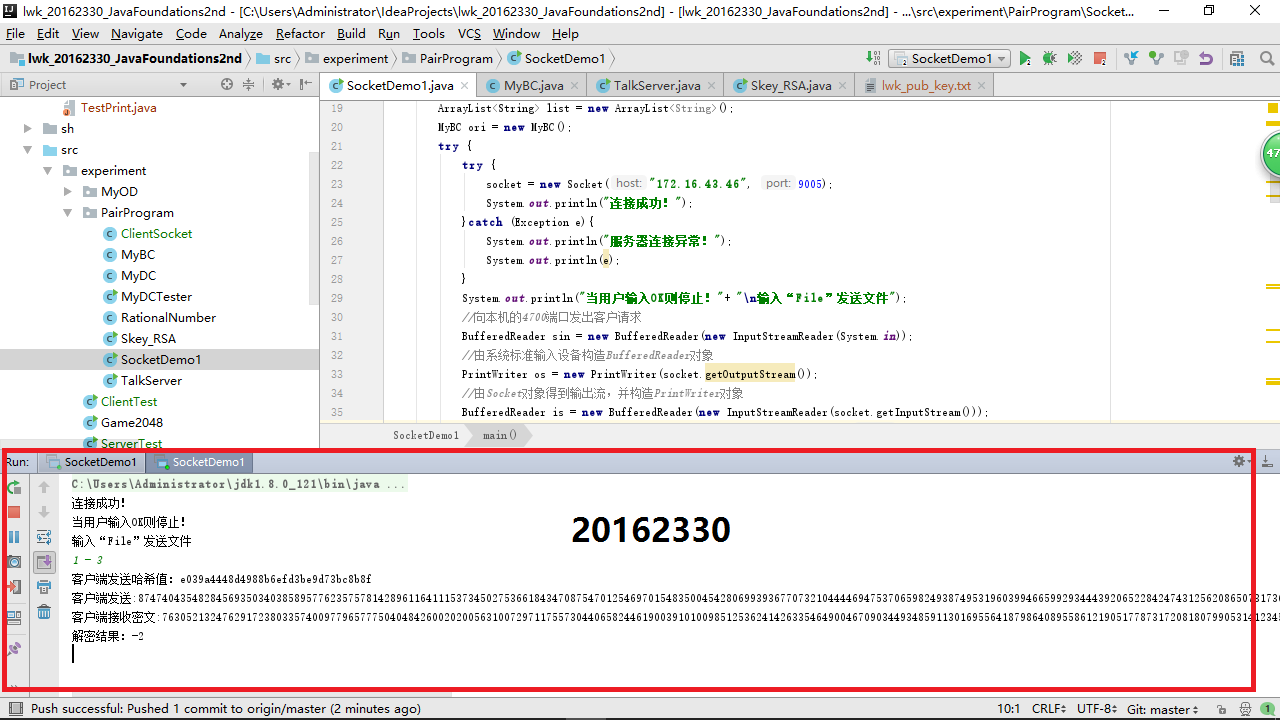Click the Collapse All icon in the Project panel

pos(250,85)
